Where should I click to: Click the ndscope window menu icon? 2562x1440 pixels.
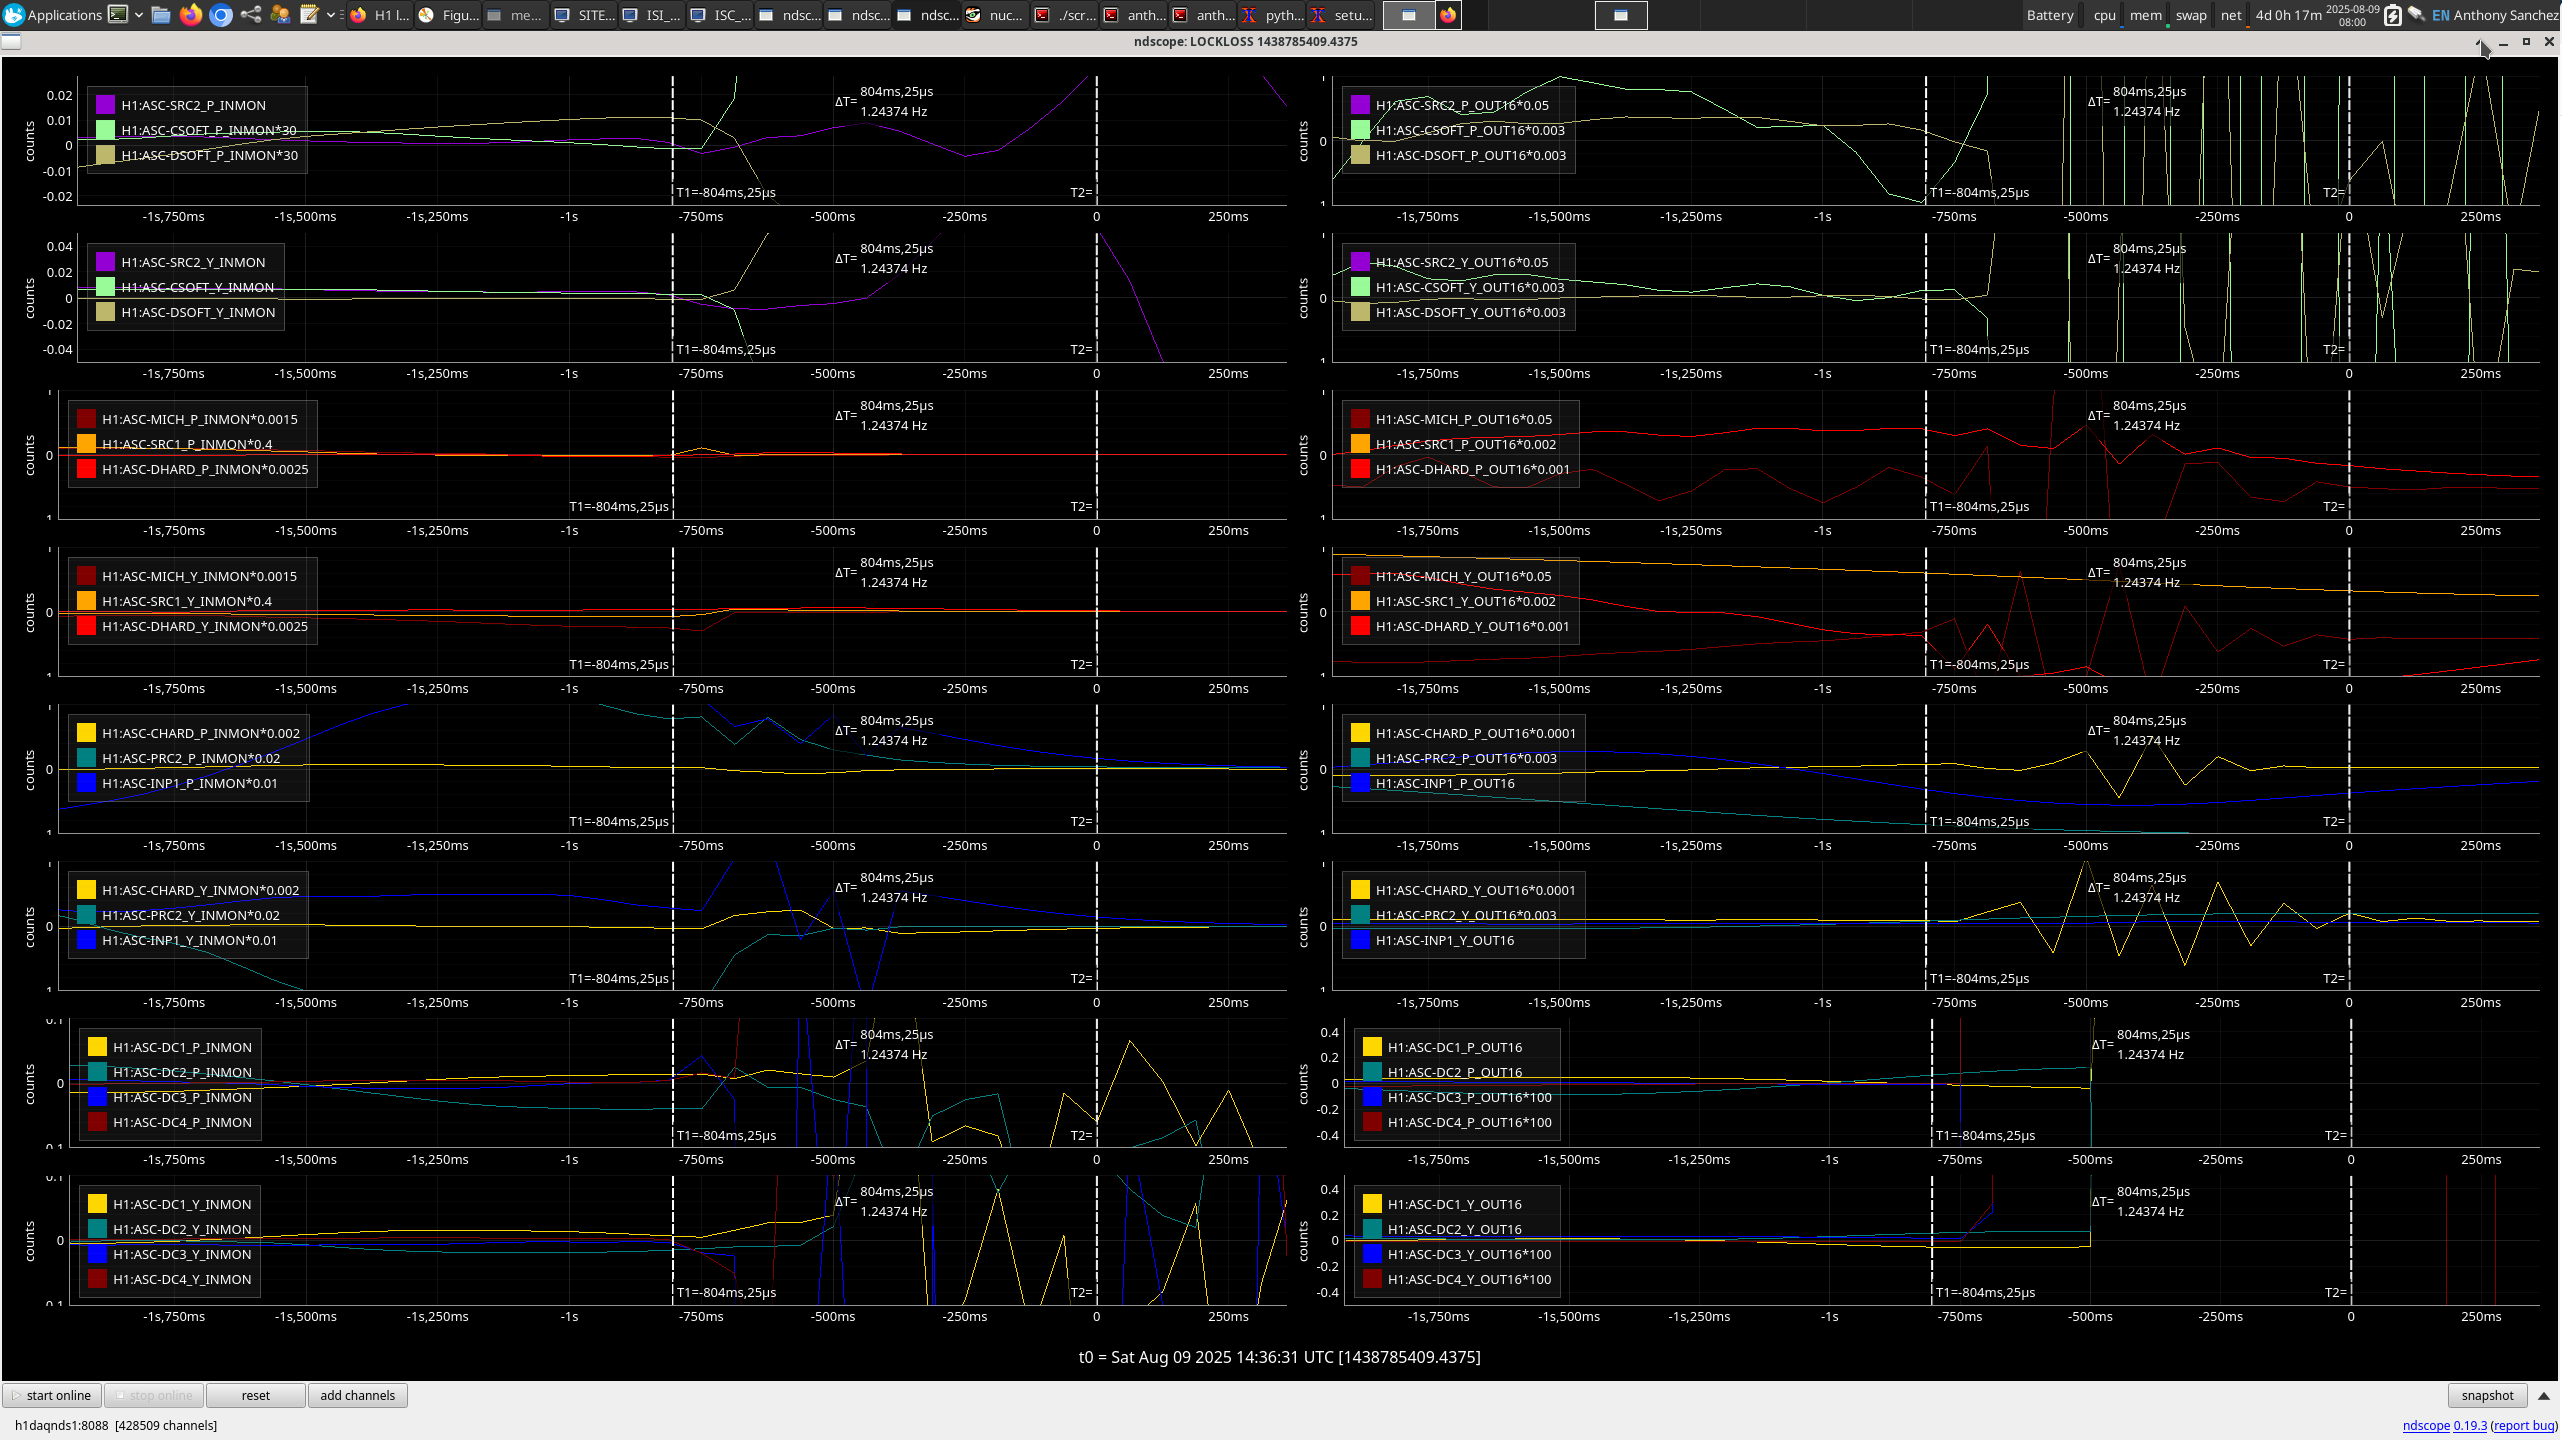[11, 42]
